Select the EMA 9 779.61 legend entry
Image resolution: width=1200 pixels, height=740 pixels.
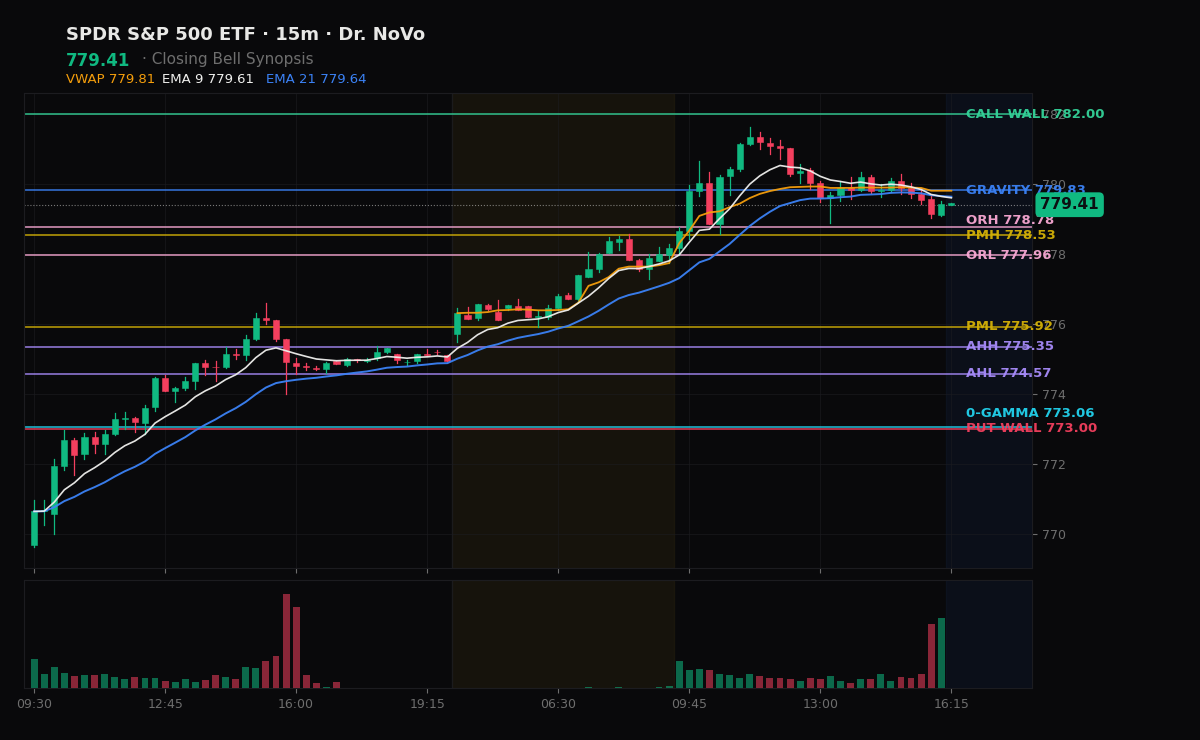tap(208, 79)
